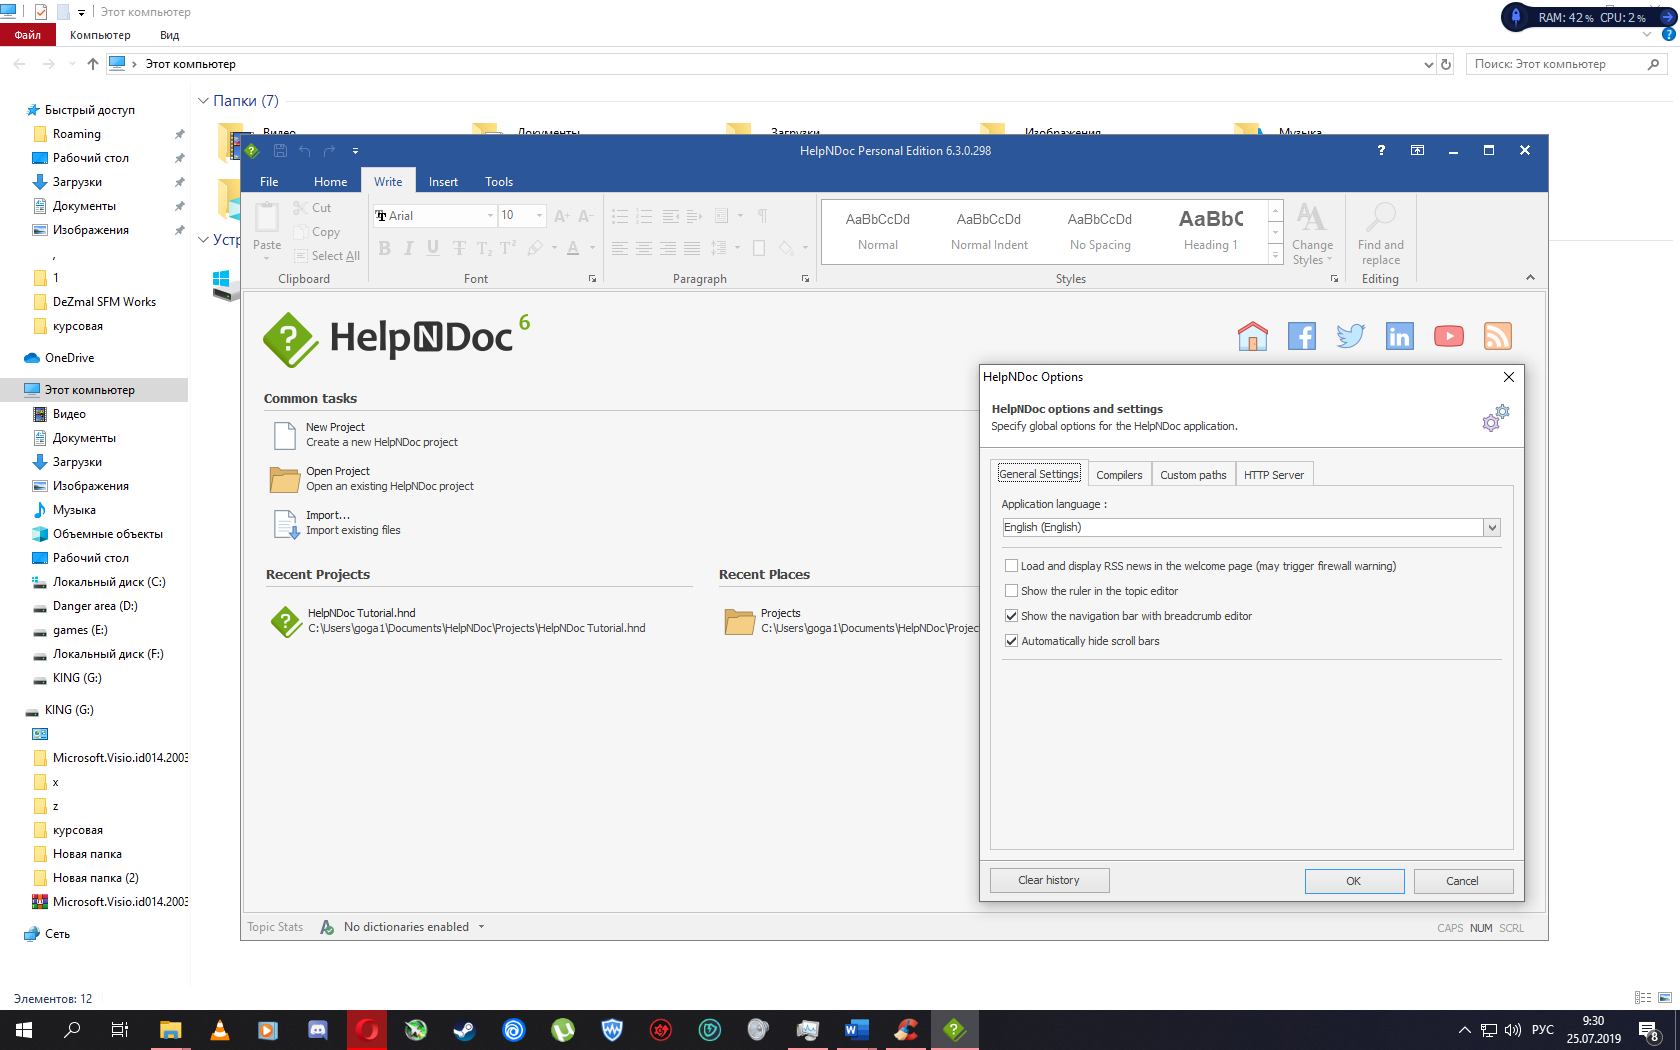Click the Underline formatting icon
Viewport: 1680px width, 1050px height.
pos(433,248)
